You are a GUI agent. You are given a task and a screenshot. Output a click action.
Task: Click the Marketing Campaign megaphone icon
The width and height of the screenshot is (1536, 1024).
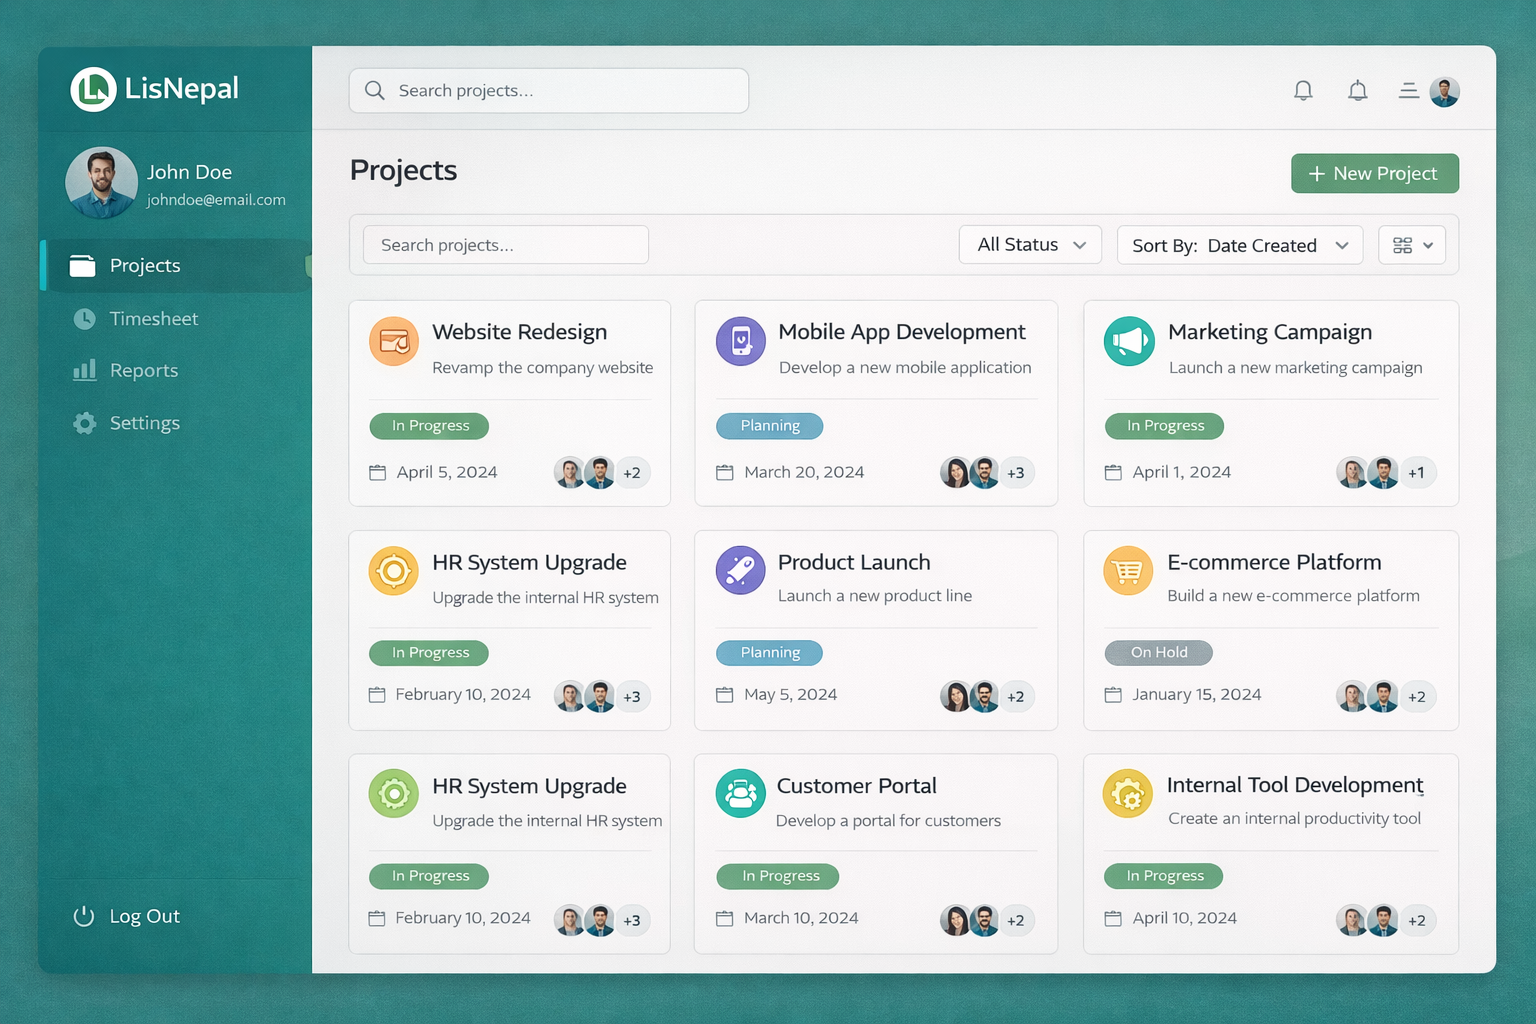coord(1129,341)
